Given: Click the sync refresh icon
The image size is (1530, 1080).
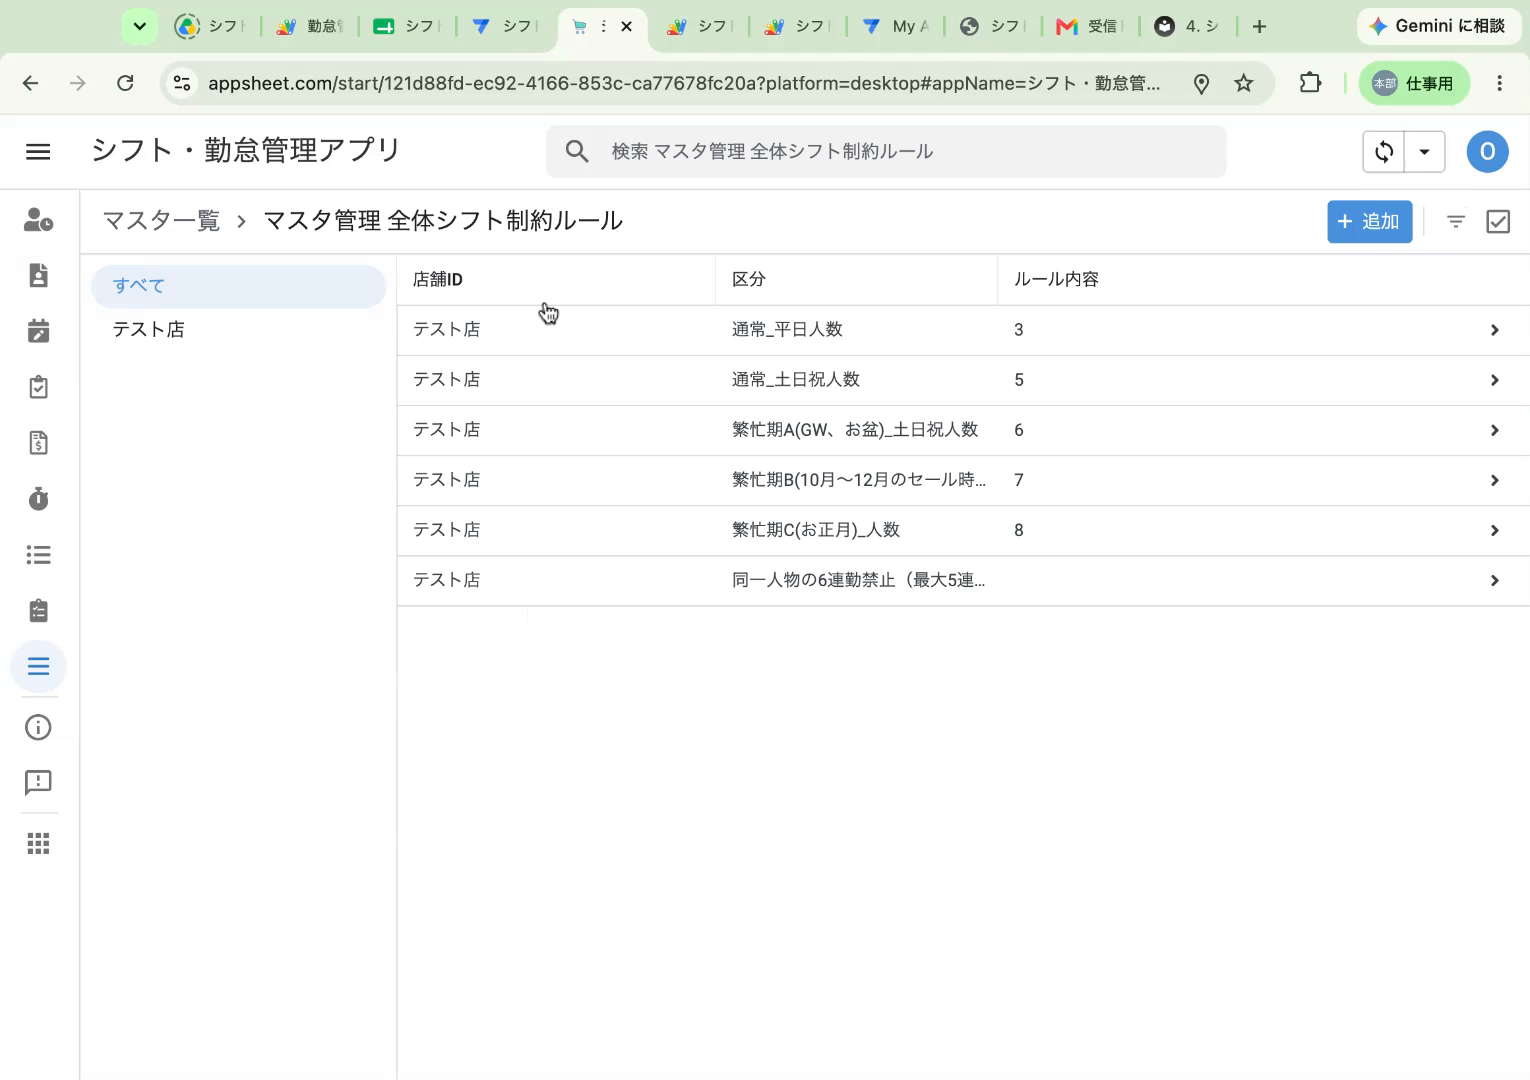Looking at the screenshot, I should pos(1384,152).
